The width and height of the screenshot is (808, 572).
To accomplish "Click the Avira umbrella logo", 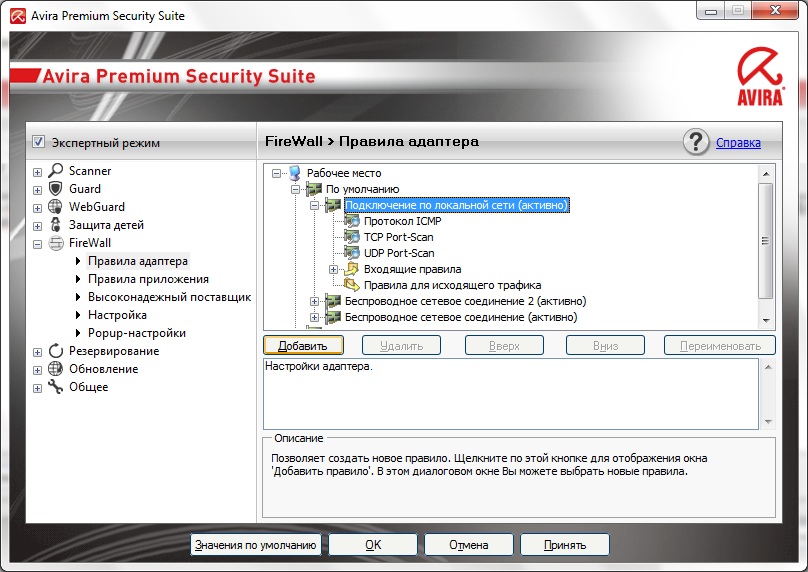I will point(760,76).
